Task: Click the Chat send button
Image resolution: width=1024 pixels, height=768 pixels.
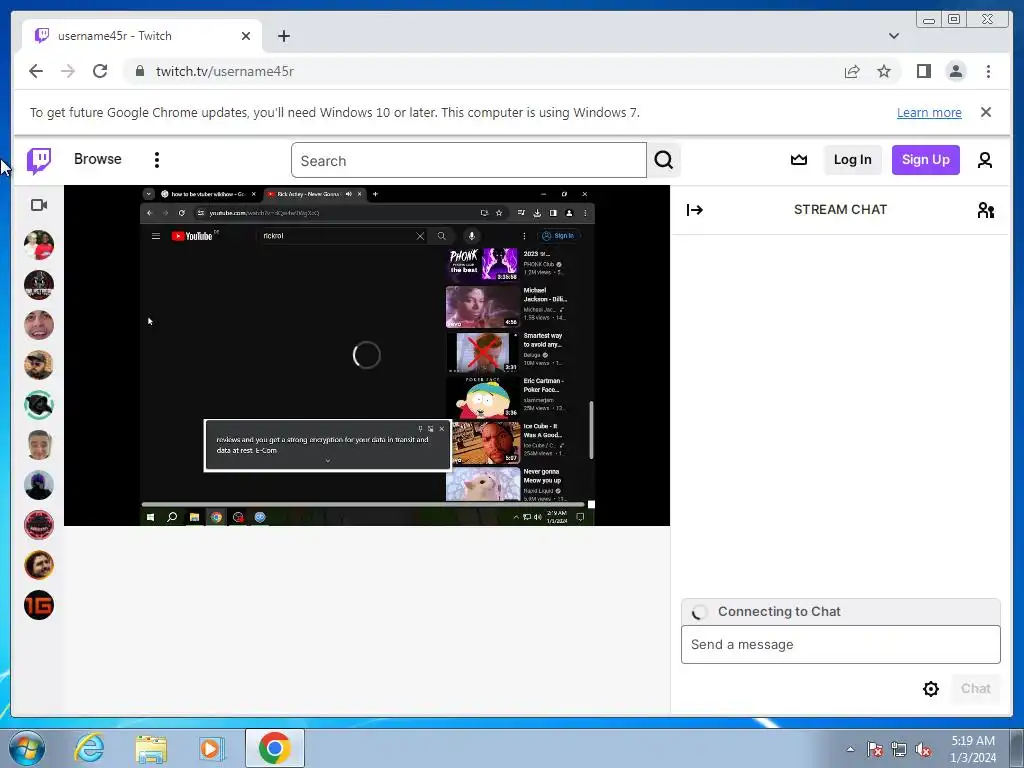Action: (x=976, y=688)
